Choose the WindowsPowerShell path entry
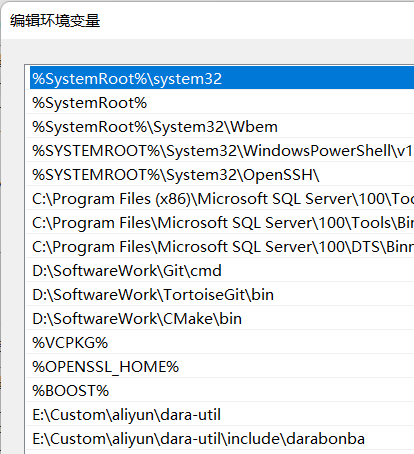414x454 pixels. click(x=220, y=150)
